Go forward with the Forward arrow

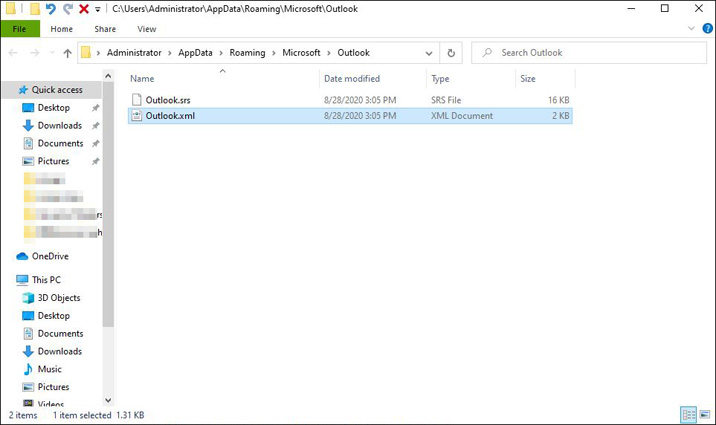35,53
